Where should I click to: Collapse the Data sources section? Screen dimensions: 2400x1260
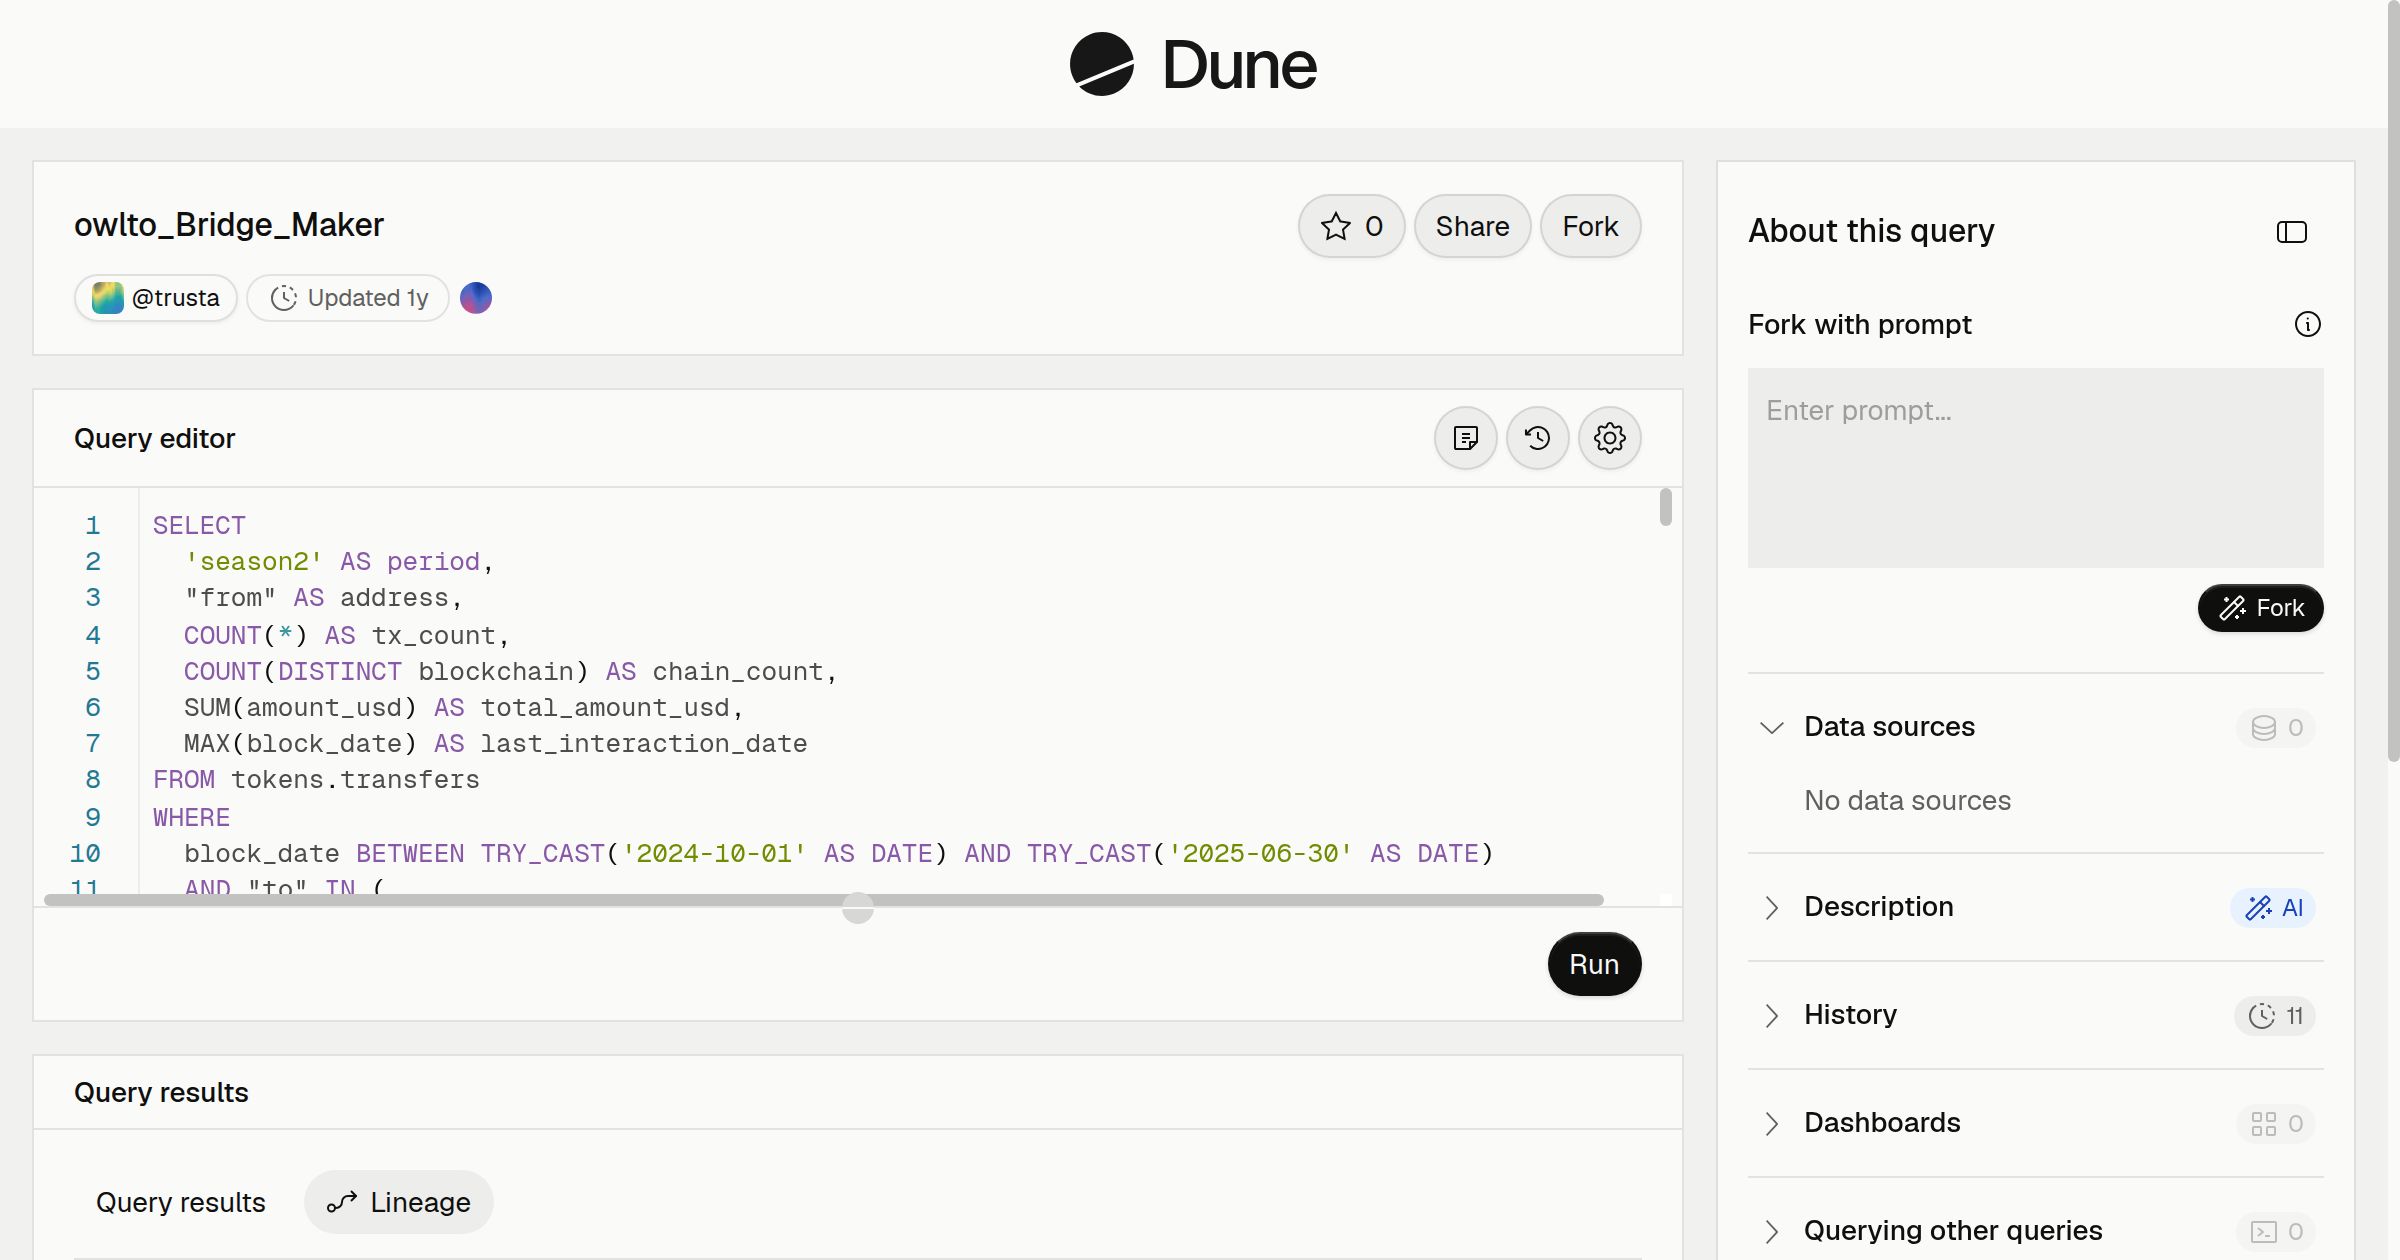tap(1771, 727)
